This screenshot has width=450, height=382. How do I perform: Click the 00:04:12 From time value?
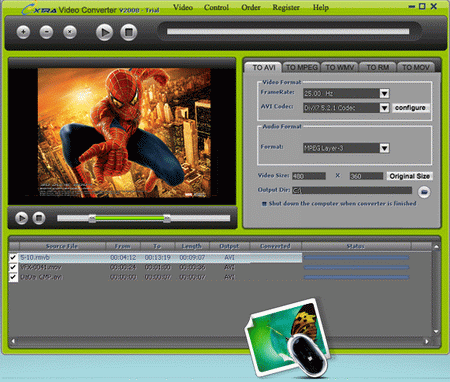(123, 257)
